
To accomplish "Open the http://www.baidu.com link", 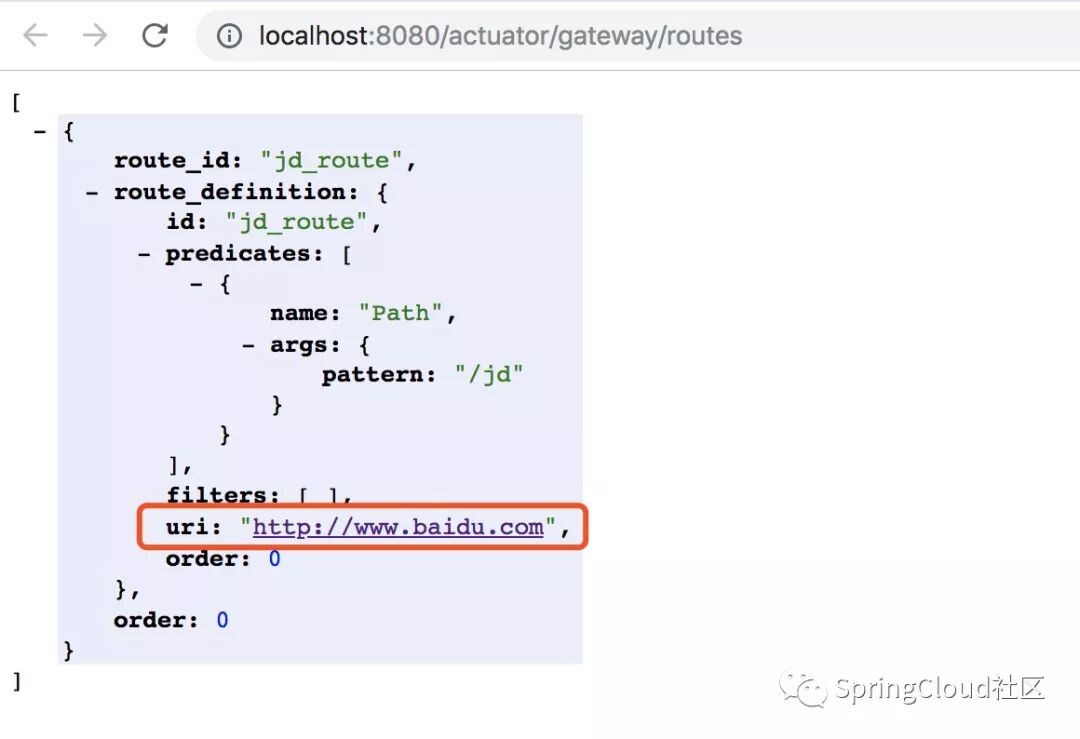I will pyautogui.click(x=398, y=528).
